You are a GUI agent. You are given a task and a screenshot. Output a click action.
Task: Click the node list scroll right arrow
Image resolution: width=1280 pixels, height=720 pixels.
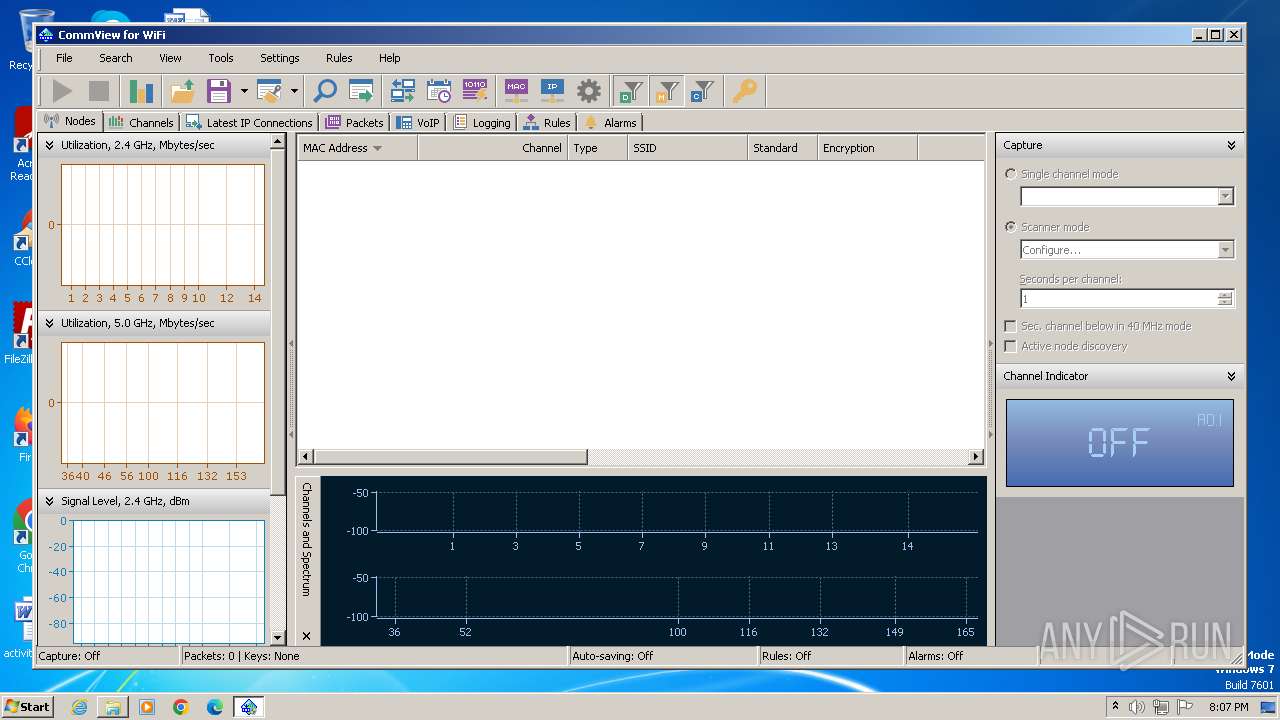point(976,457)
